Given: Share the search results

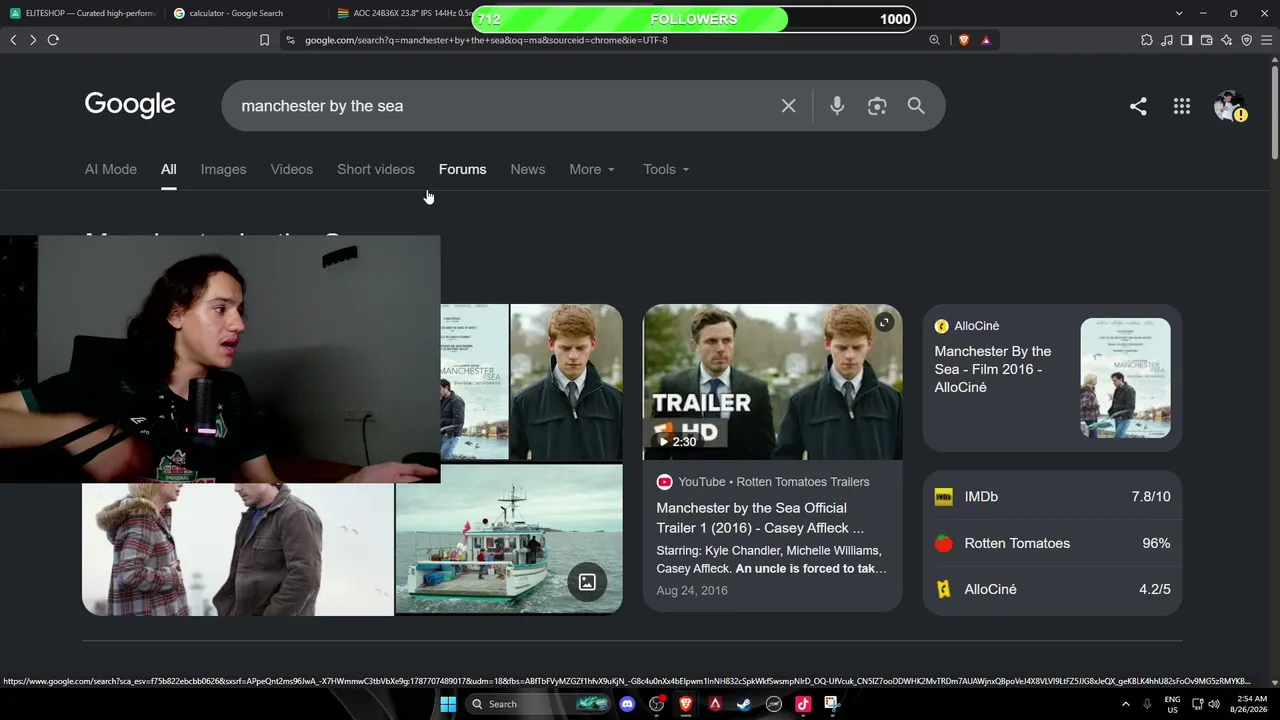Looking at the screenshot, I should [x=1138, y=106].
